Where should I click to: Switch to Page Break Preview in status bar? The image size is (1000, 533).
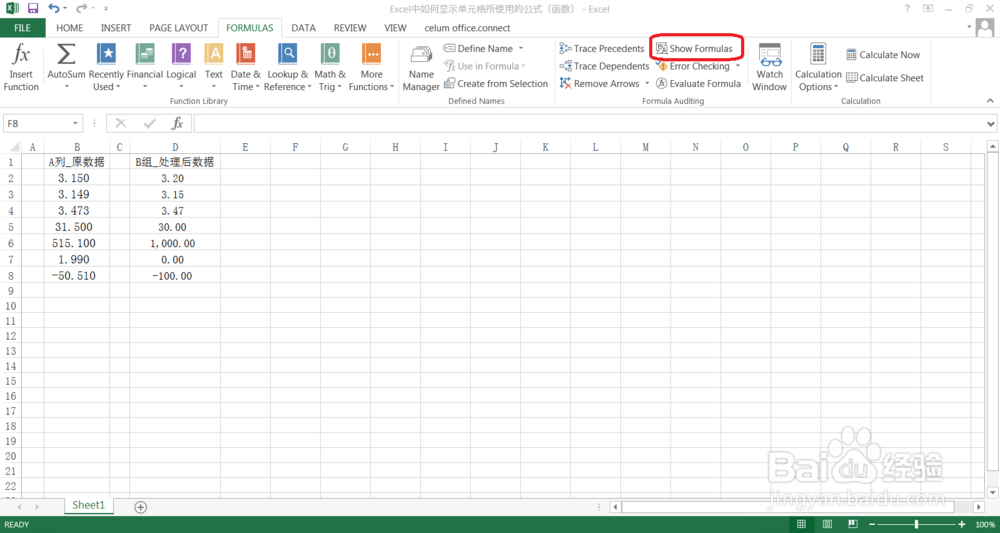[x=852, y=524]
